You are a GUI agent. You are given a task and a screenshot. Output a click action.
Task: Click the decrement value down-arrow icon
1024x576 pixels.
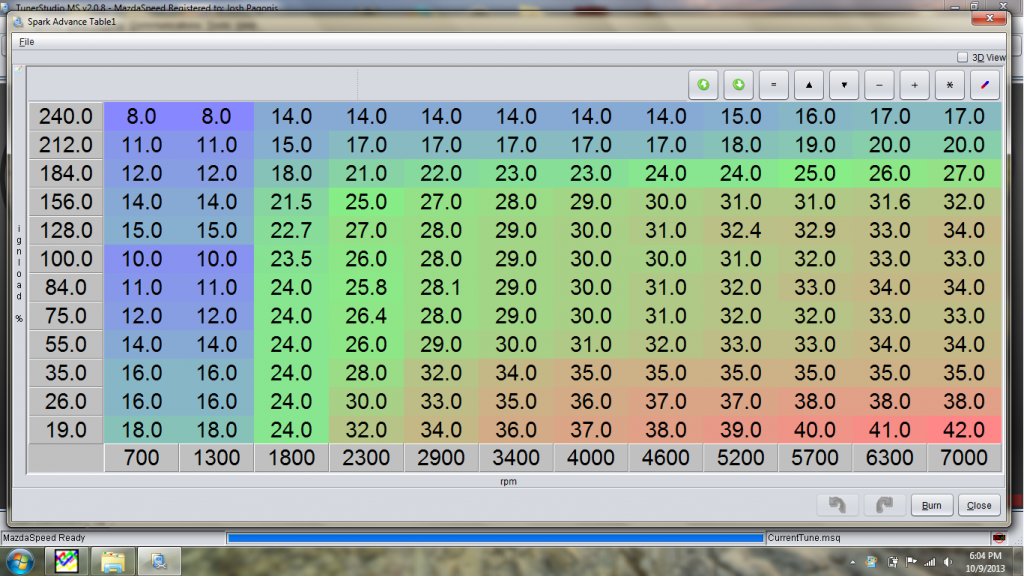point(843,85)
